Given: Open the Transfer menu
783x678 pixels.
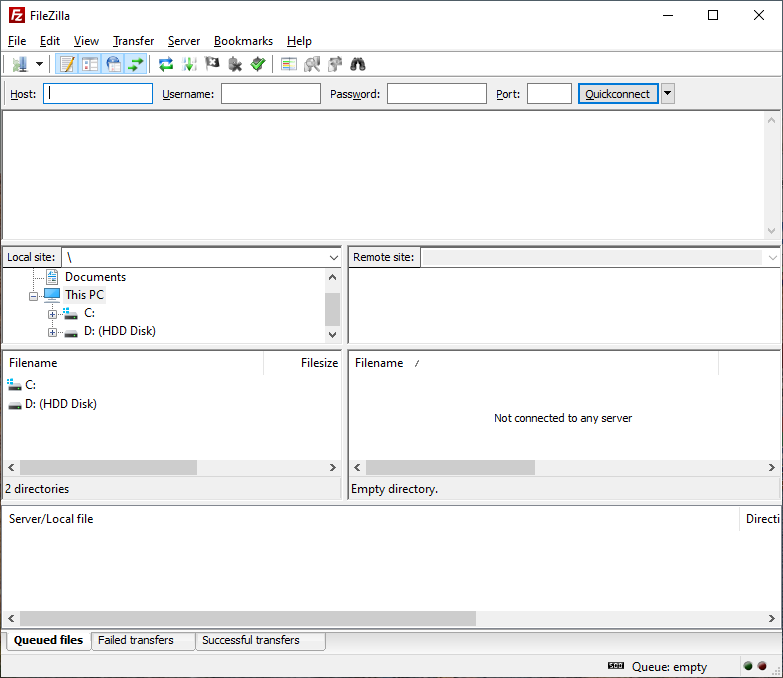Looking at the screenshot, I should [x=133, y=41].
